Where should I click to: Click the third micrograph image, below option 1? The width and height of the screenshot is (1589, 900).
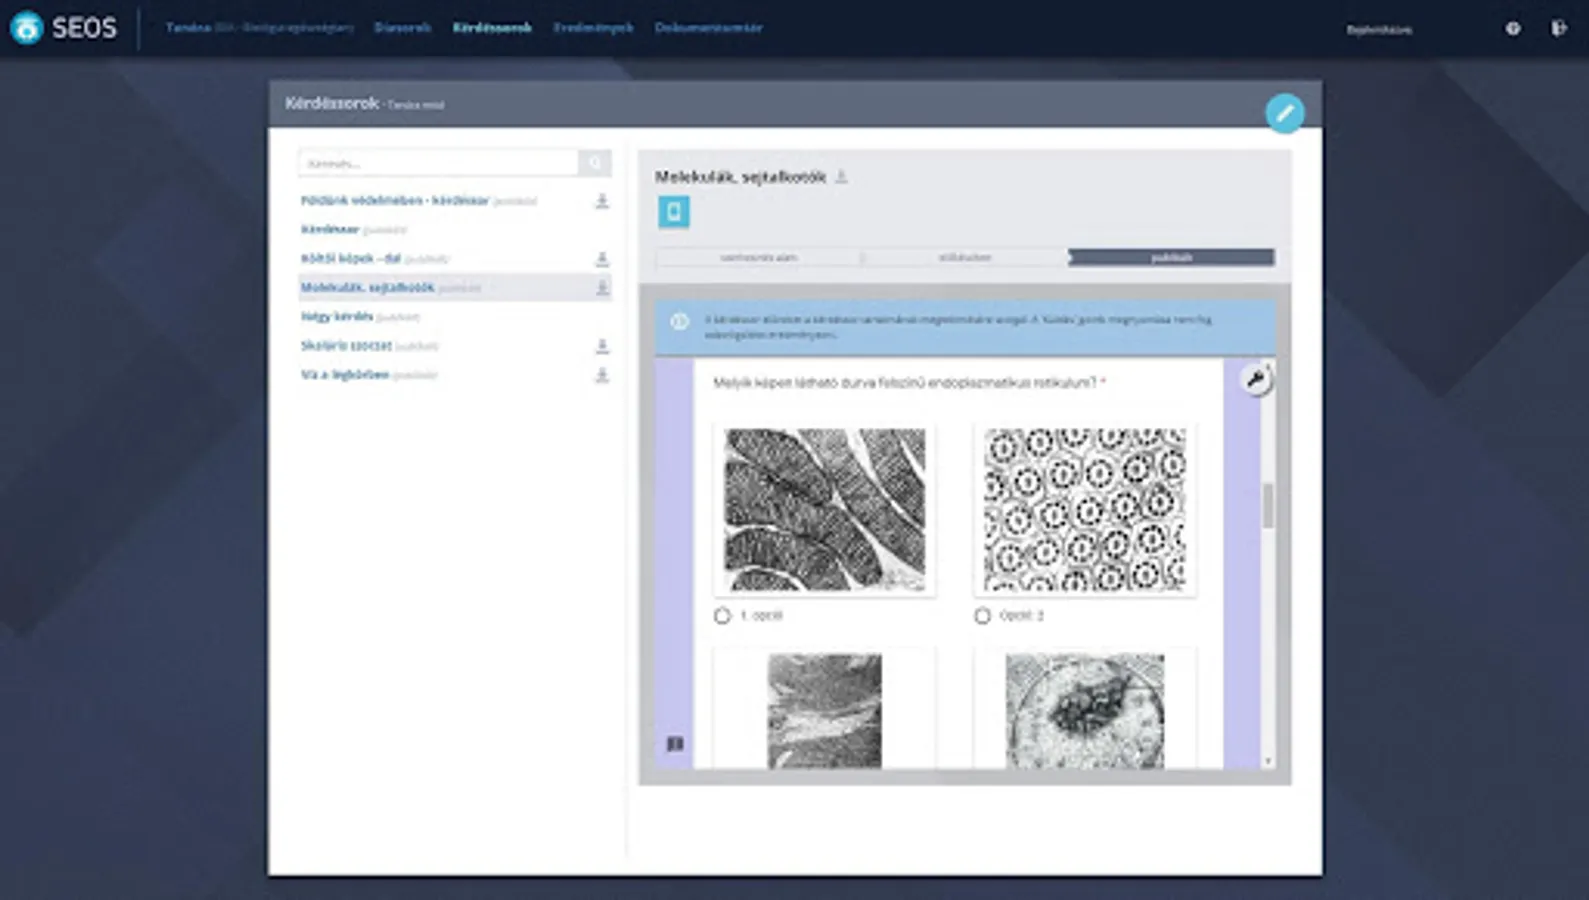[825, 711]
